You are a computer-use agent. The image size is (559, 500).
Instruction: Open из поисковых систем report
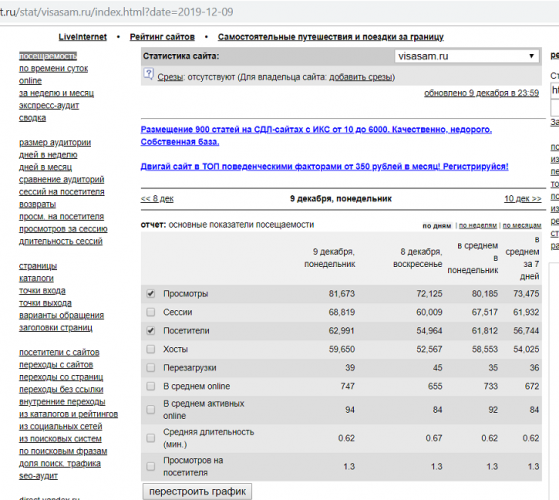point(60,439)
